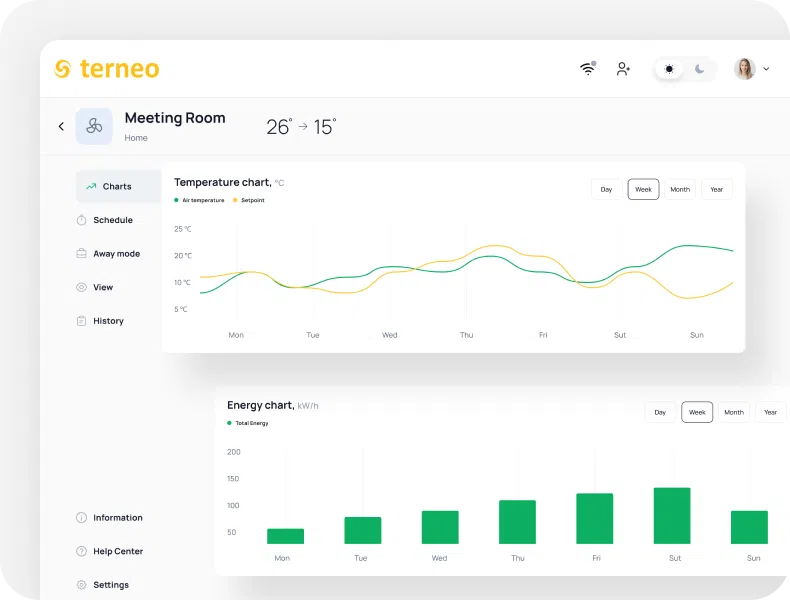This screenshot has width=790, height=600.
Task: Toggle Air temperature legend series
Action: [199, 200]
